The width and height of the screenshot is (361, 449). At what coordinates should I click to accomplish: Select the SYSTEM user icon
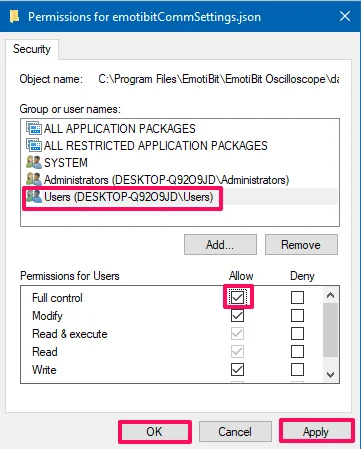click(34, 162)
